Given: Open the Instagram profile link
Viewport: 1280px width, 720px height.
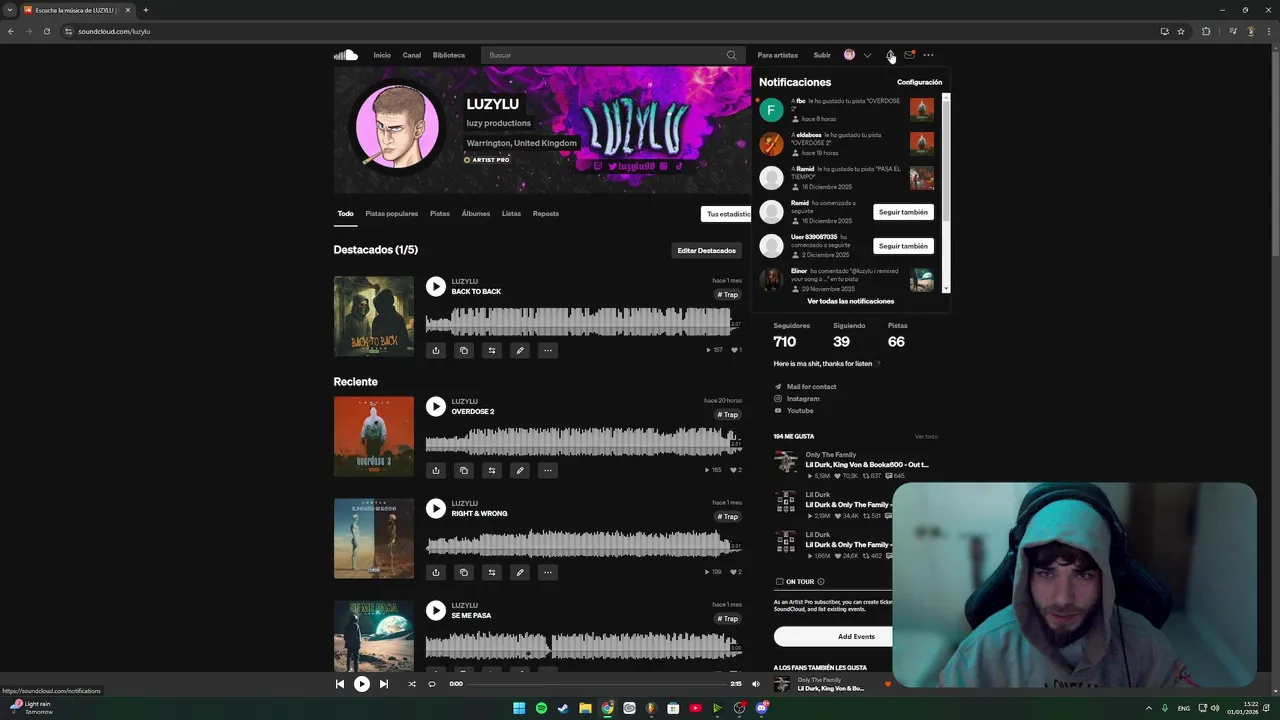Looking at the screenshot, I should point(802,398).
